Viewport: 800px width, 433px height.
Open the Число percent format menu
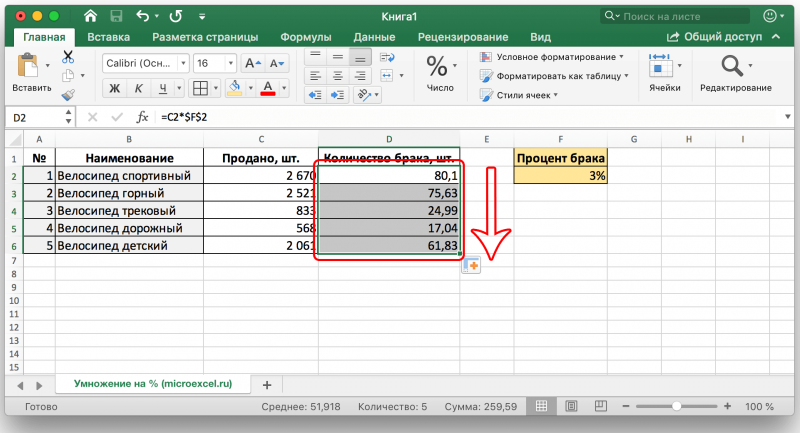[x=440, y=73]
